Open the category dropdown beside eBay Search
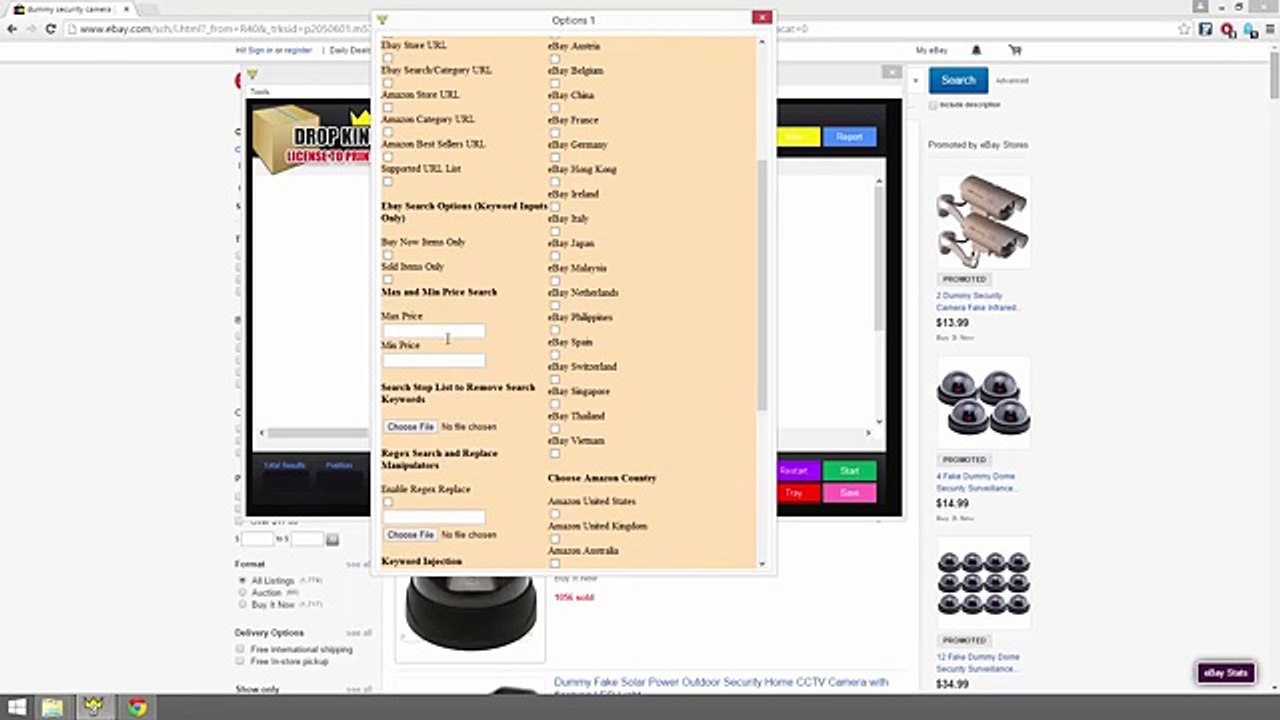The width and height of the screenshot is (1280, 720). coord(915,81)
